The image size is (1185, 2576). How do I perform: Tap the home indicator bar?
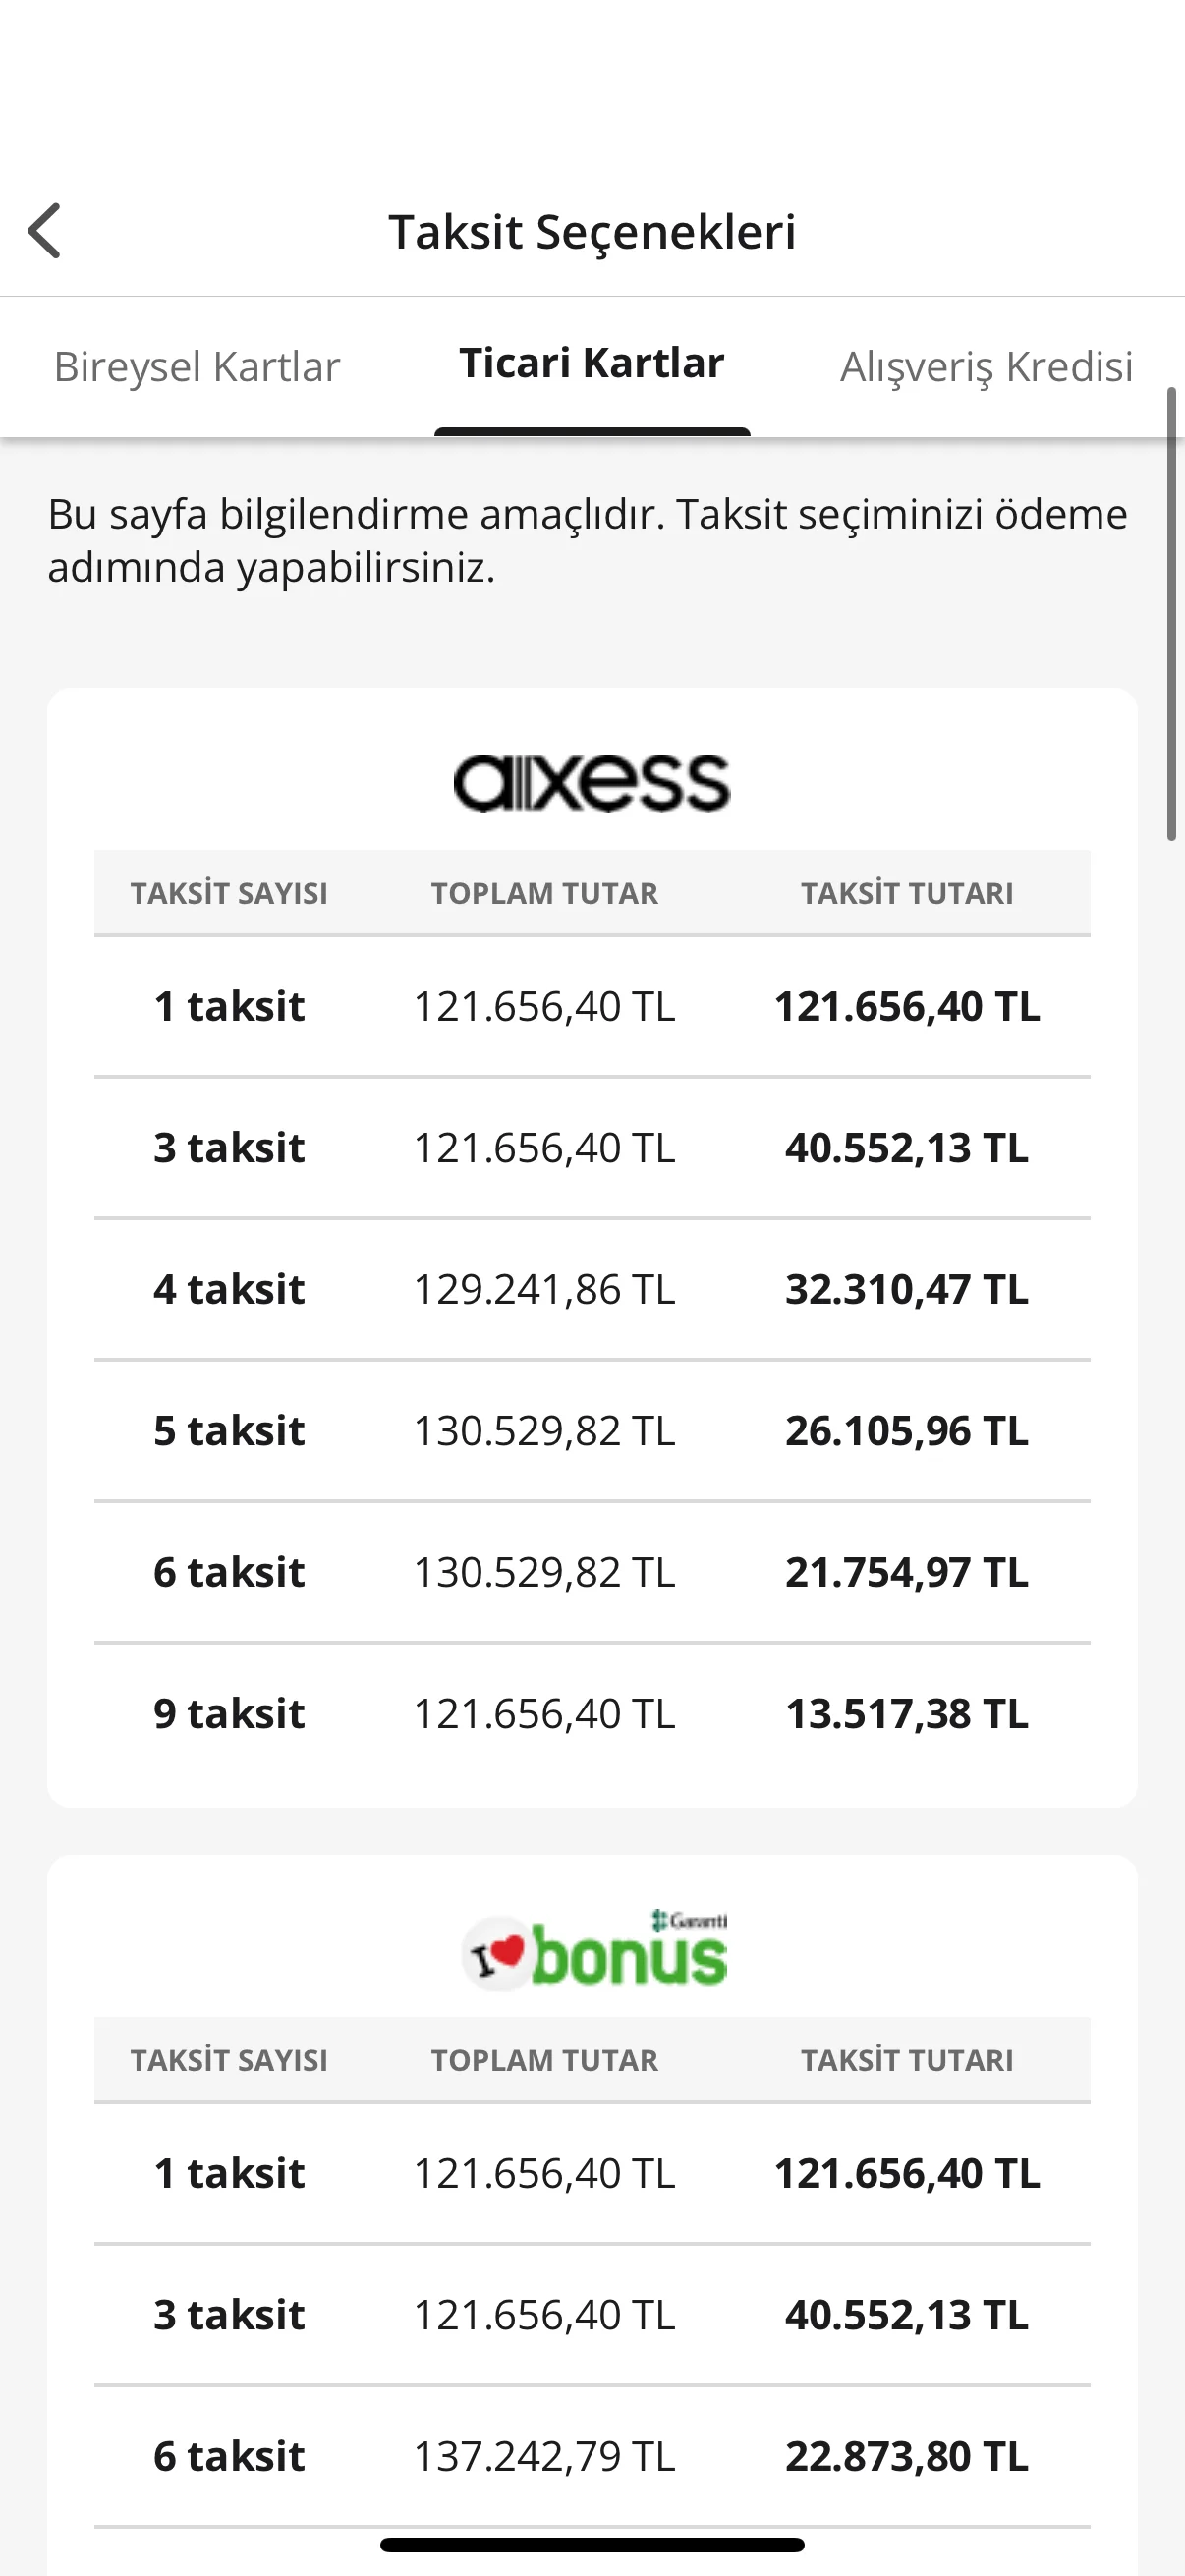[x=592, y=2545]
